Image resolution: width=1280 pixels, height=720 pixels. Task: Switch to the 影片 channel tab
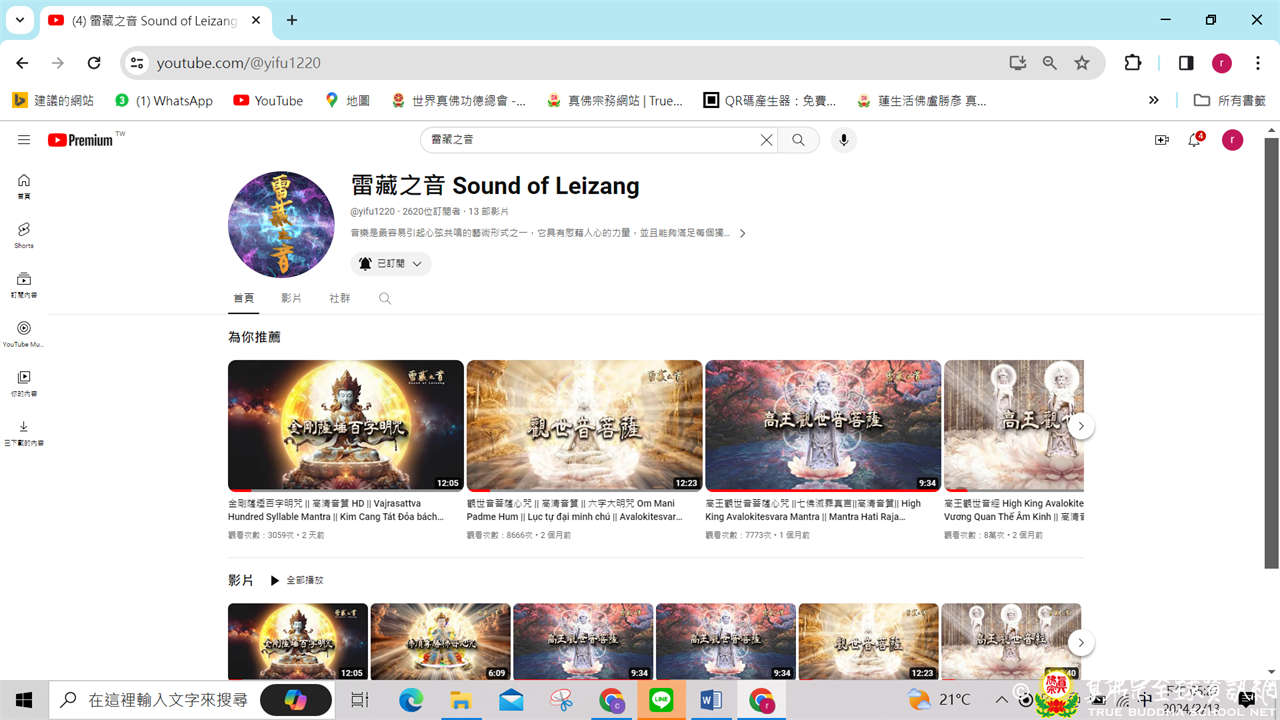pos(291,298)
